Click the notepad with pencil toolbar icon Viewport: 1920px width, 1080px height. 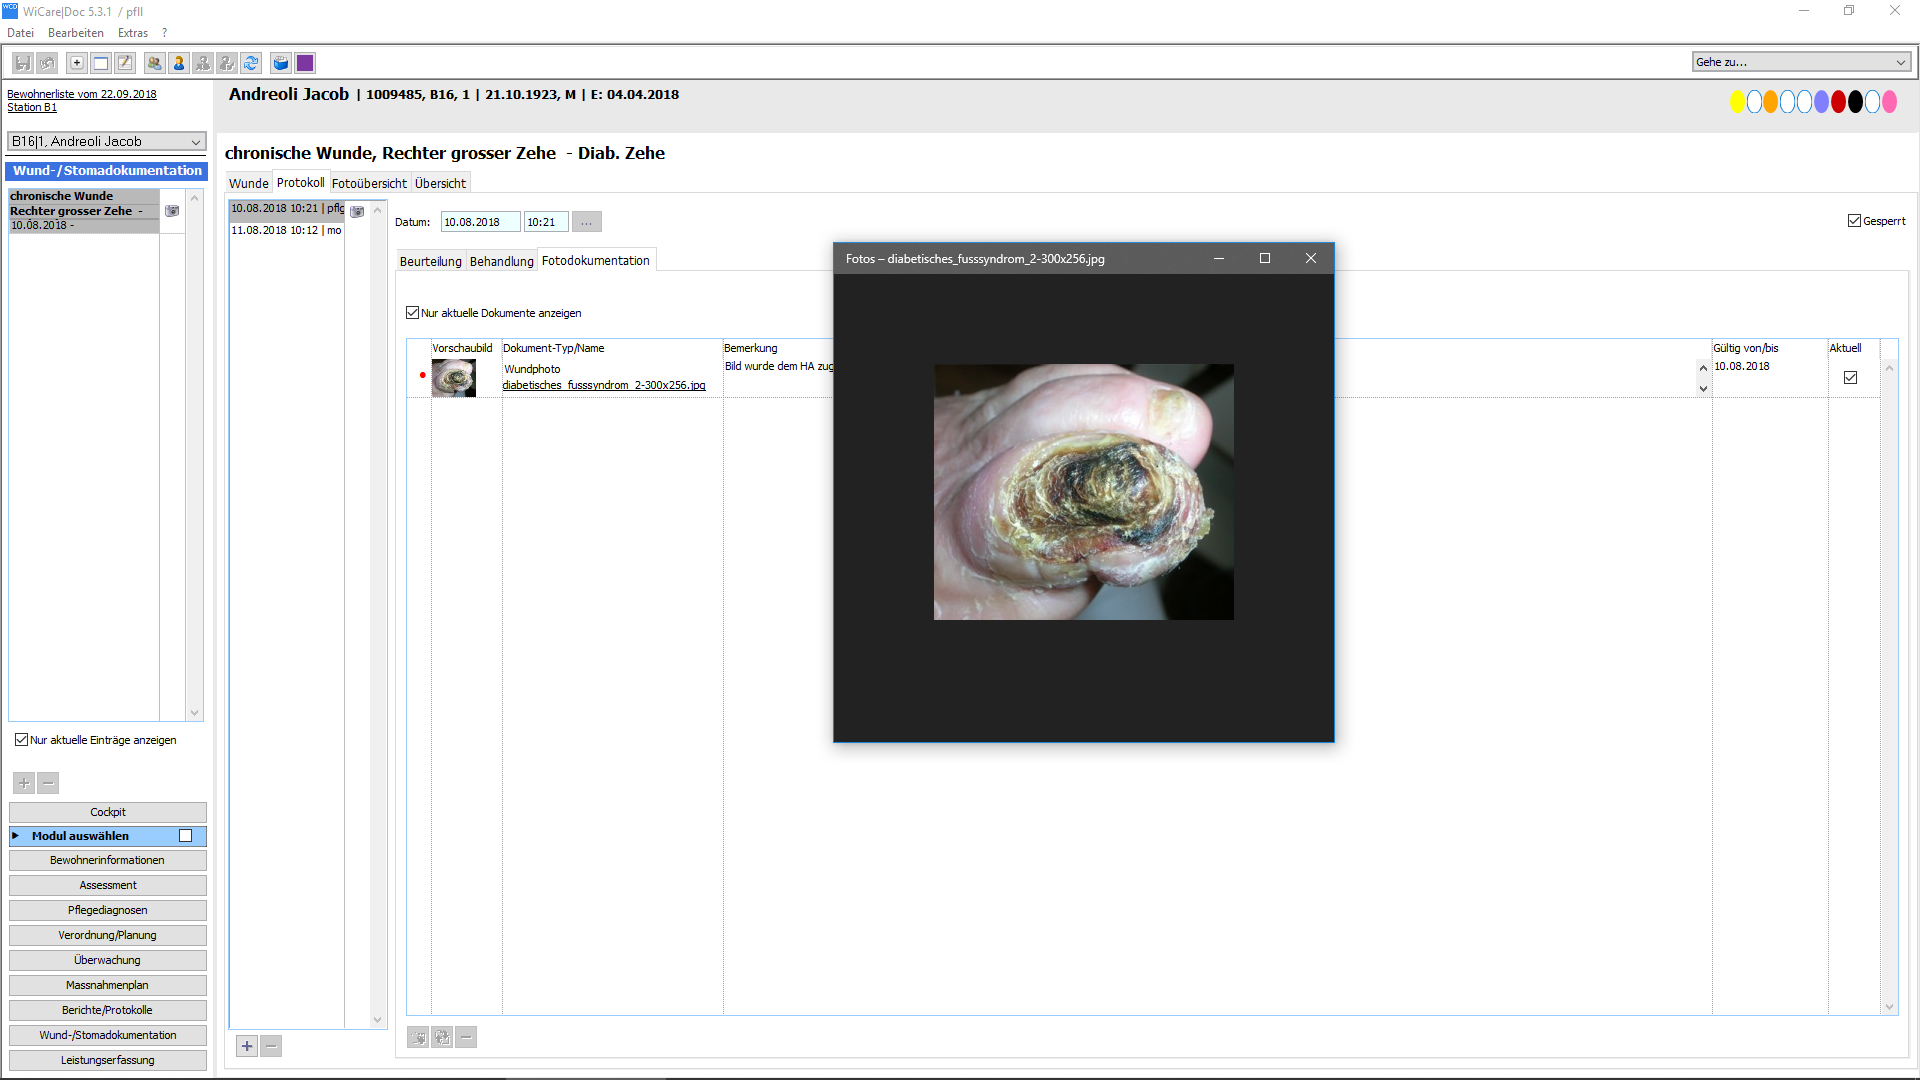tap(125, 63)
